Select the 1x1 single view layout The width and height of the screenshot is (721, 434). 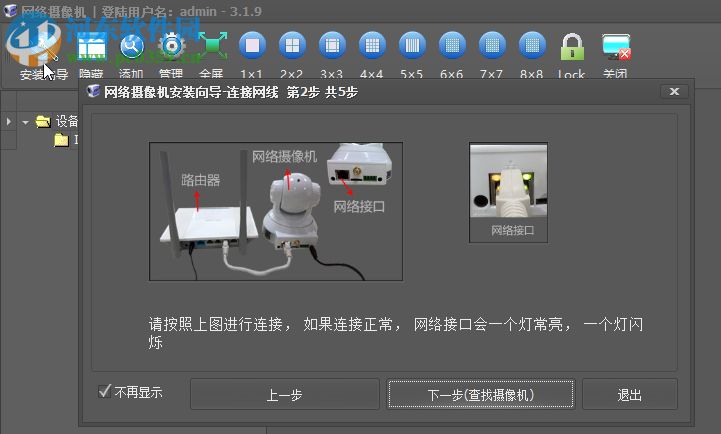(252, 46)
